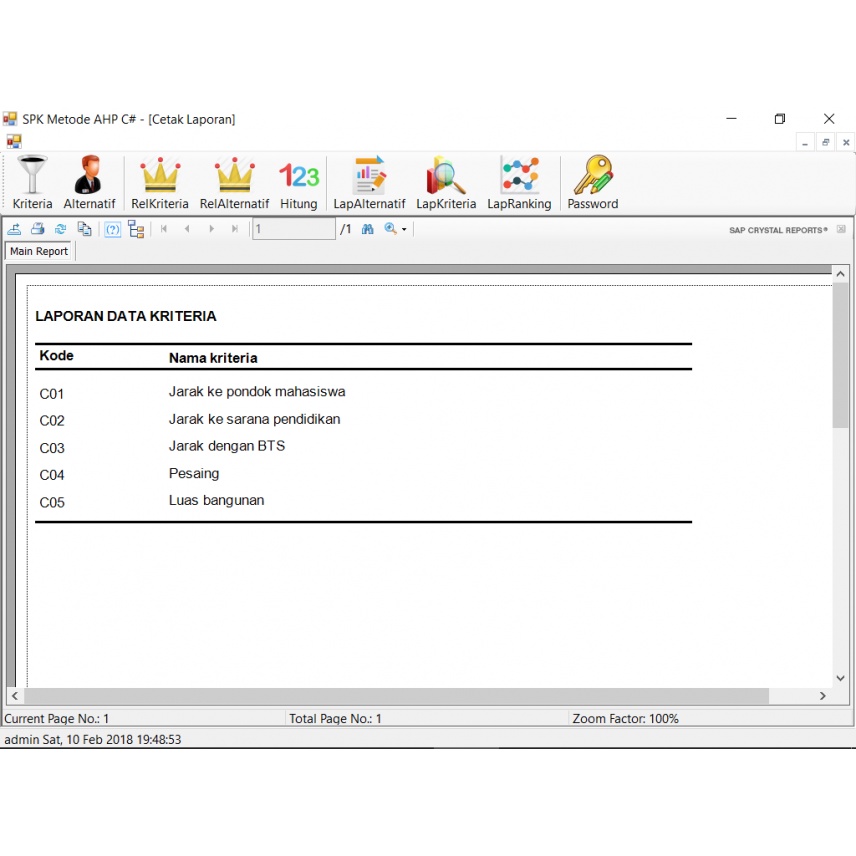Open the Password key icon
Viewport: 856px width, 856px height.
point(593,183)
